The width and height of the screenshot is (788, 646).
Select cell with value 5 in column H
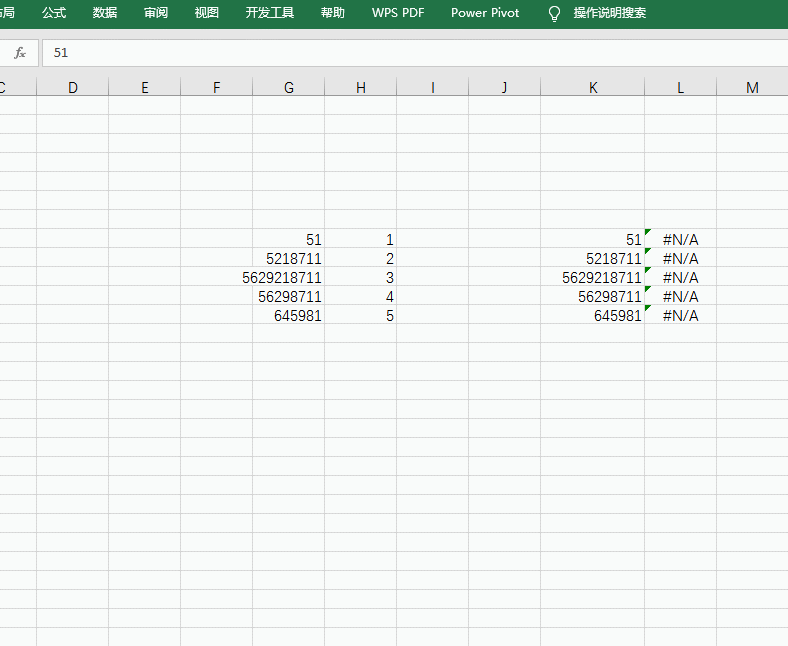click(360, 315)
